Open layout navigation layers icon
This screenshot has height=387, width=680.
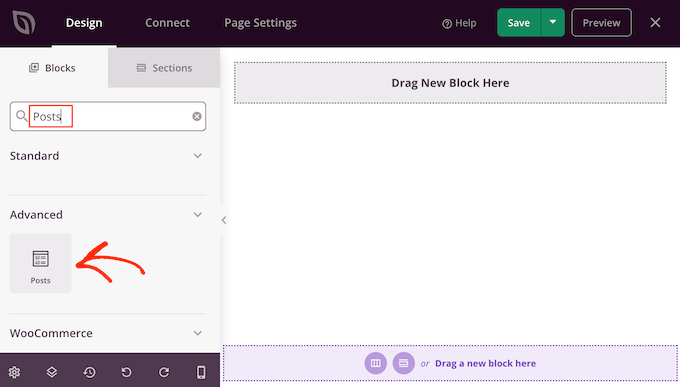[x=52, y=372]
